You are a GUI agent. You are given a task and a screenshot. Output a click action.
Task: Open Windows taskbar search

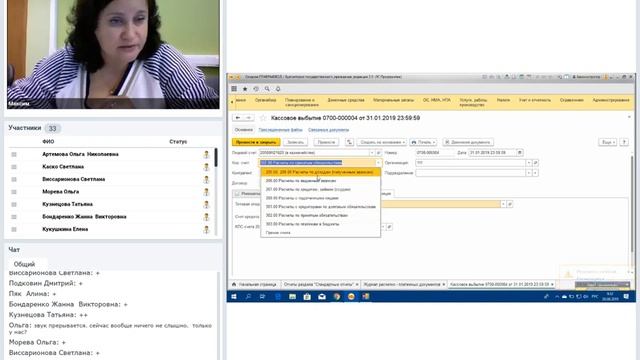(248, 297)
